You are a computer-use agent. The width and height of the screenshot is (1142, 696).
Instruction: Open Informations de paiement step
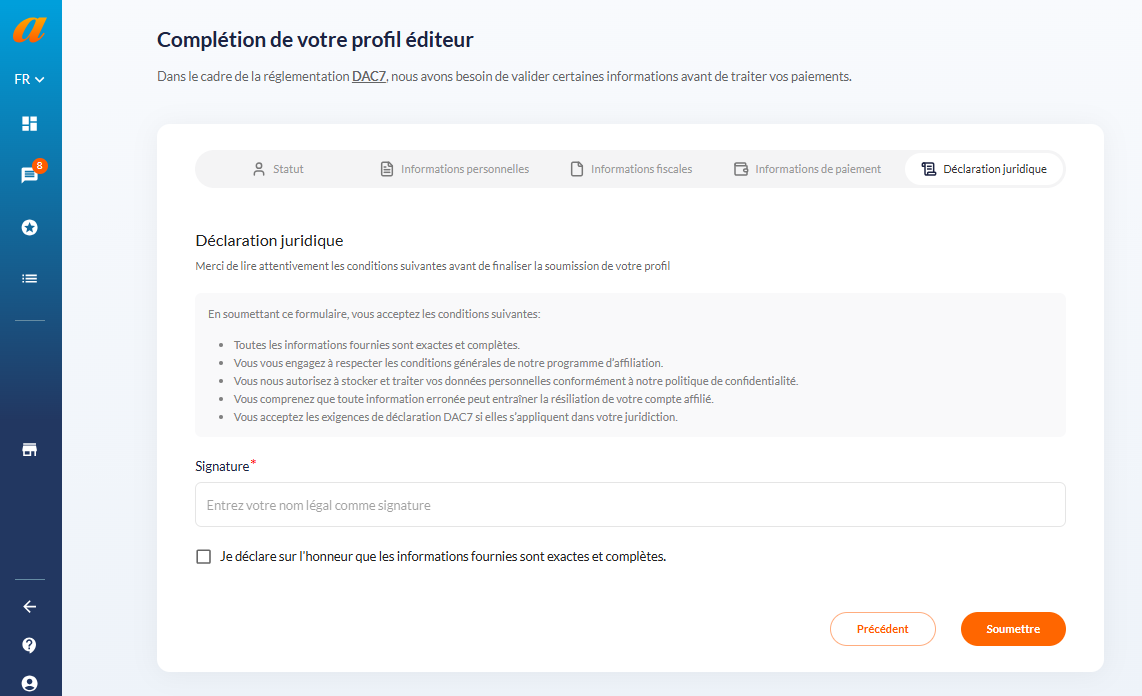pyautogui.click(x=808, y=169)
